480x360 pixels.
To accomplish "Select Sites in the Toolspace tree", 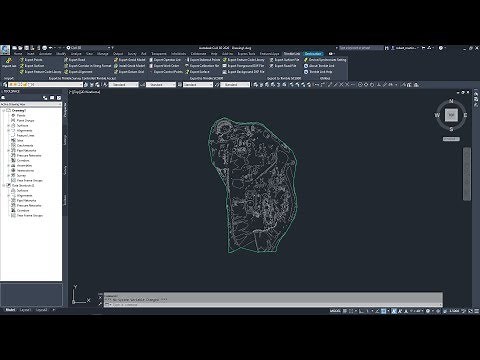I will click(x=20, y=140).
